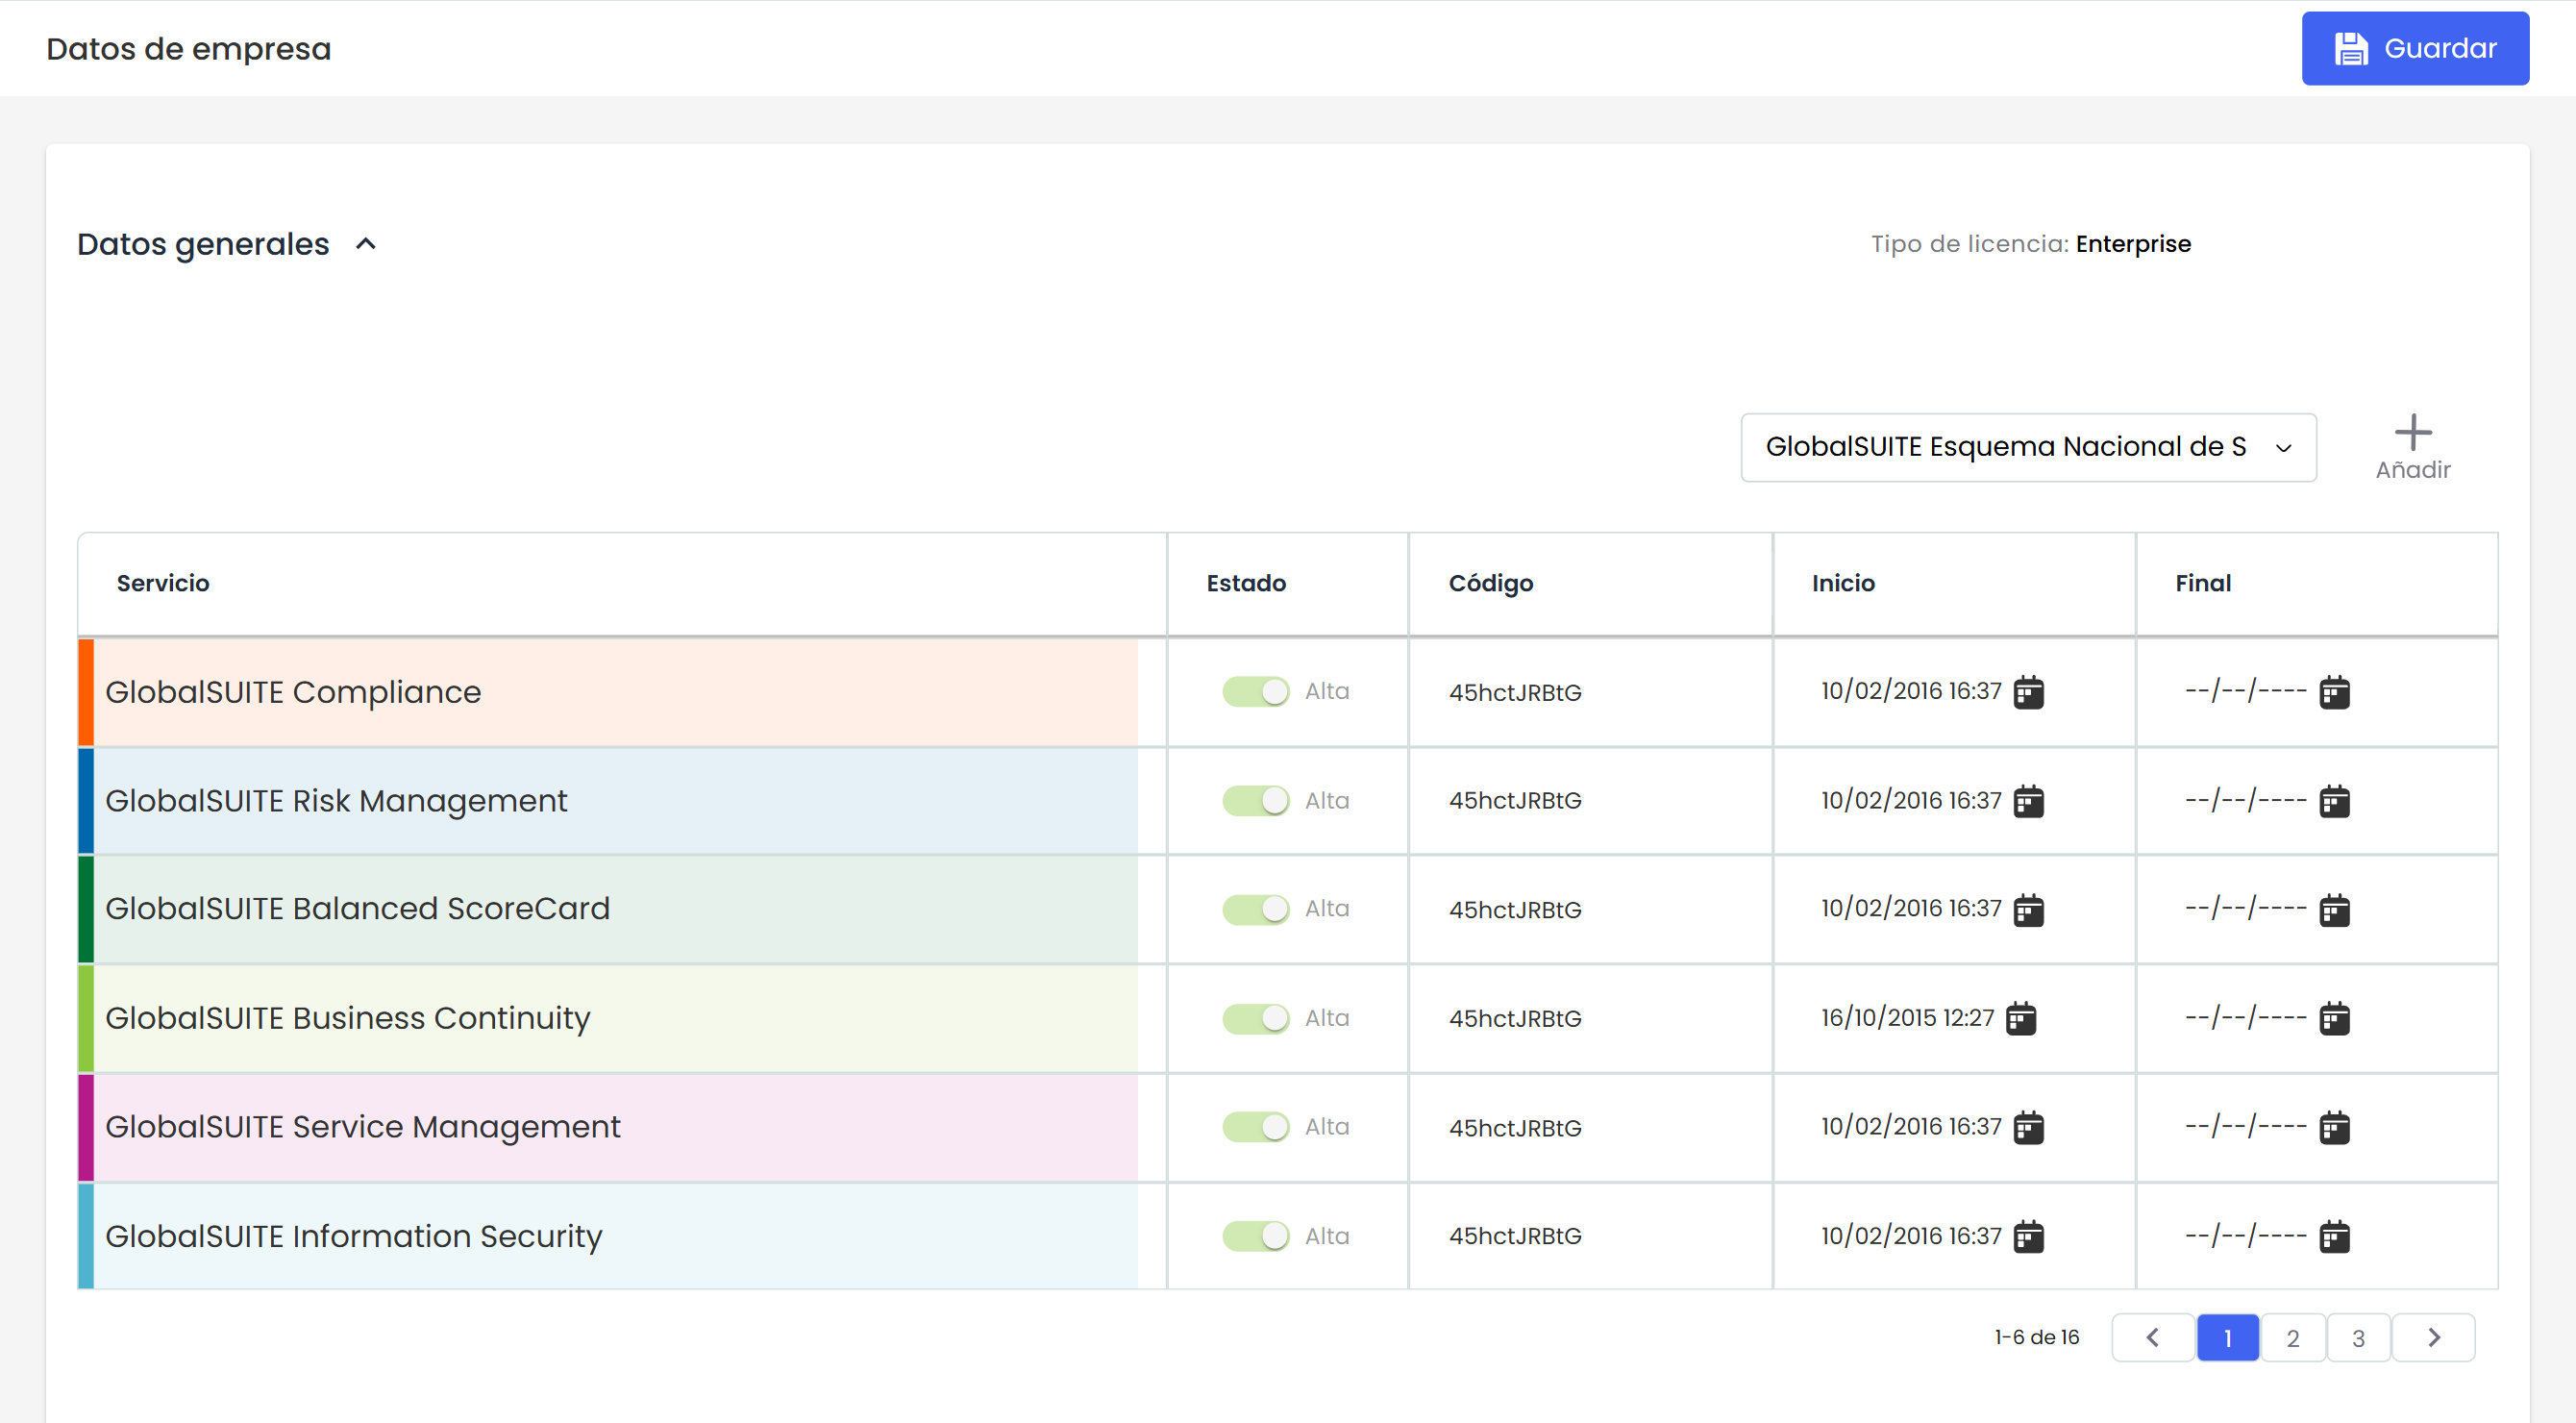Click the 16/10/2015 12:27 Inicio date
The height and width of the screenshot is (1423, 2576).
pyautogui.click(x=1907, y=1018)
